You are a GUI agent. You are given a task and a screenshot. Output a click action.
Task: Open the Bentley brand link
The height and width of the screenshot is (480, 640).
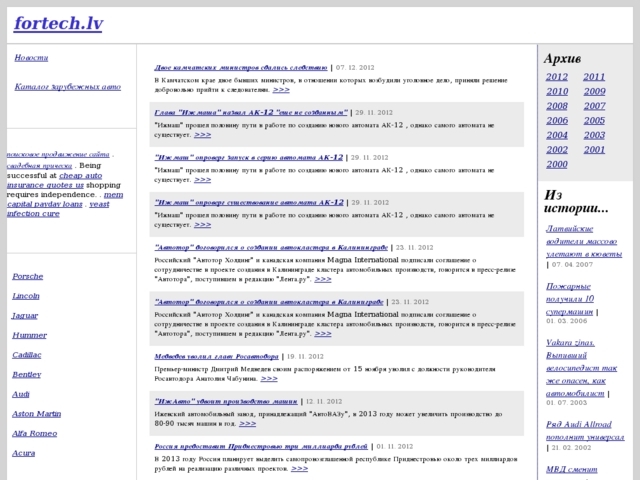(x=27, y=374)
